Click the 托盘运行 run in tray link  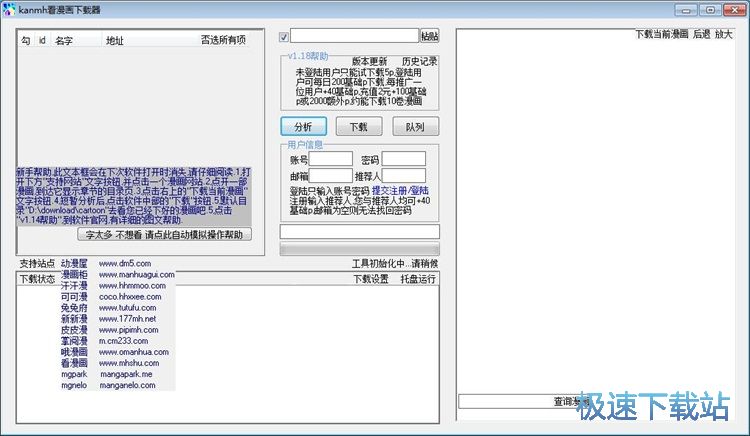418,279
